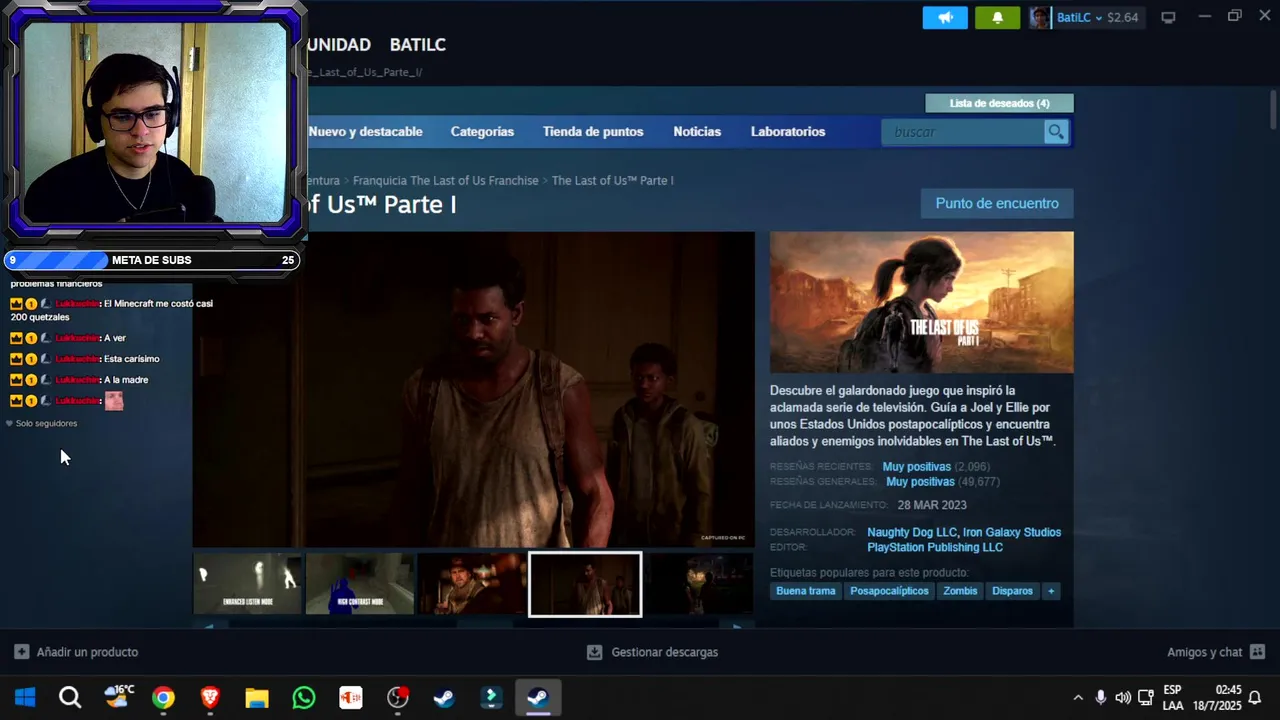Click the microphone icon in system tray
Screen dimensions: 1280x720
coord(1101,698)
